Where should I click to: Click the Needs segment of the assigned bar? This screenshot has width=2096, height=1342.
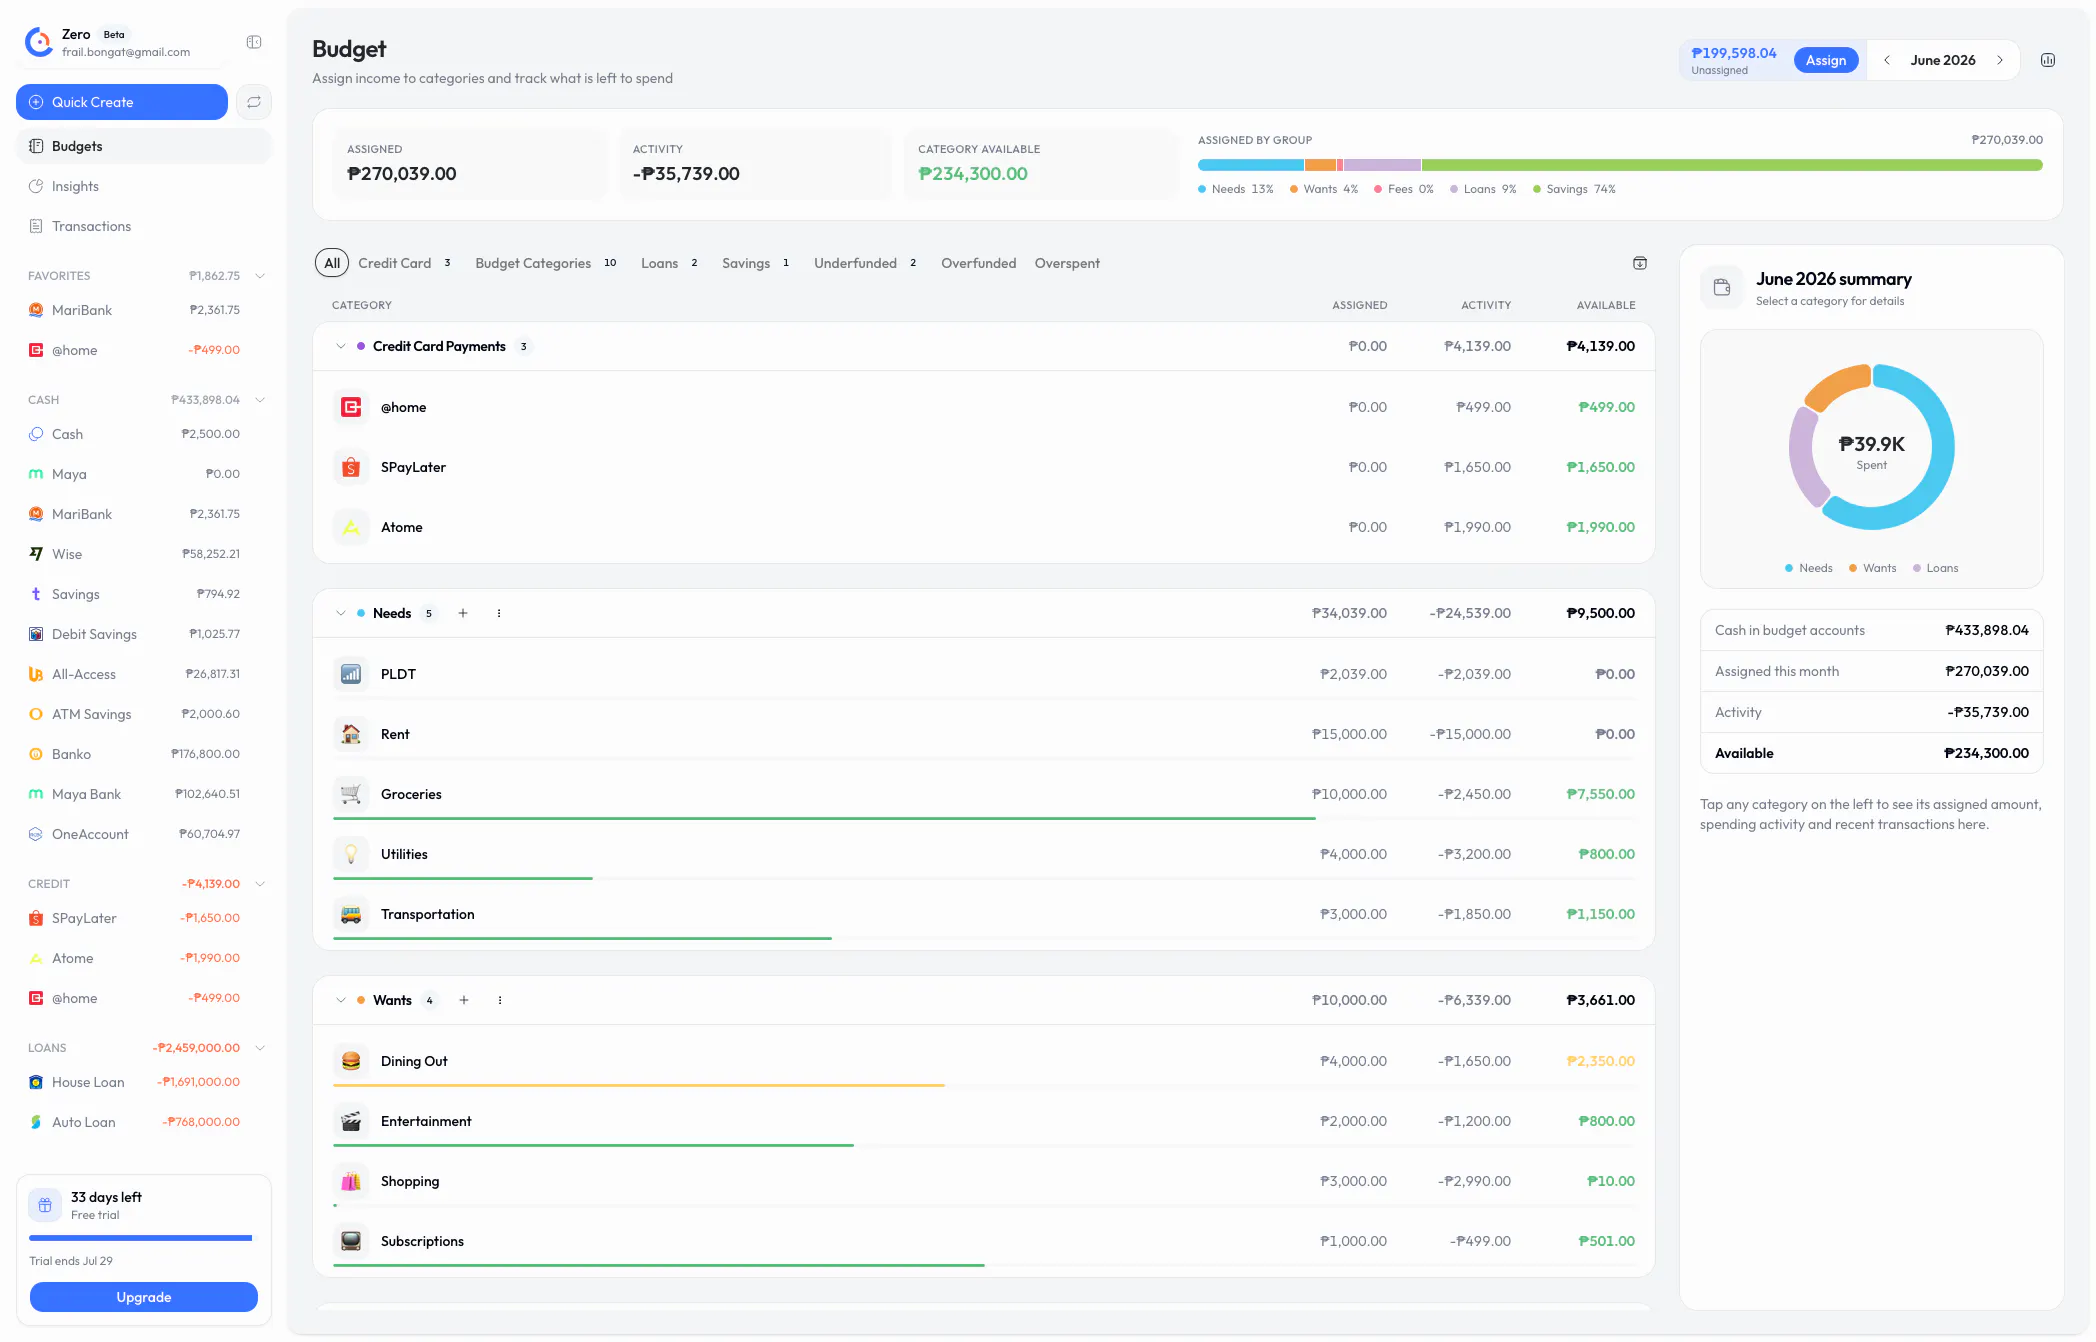click(1251, 165)
